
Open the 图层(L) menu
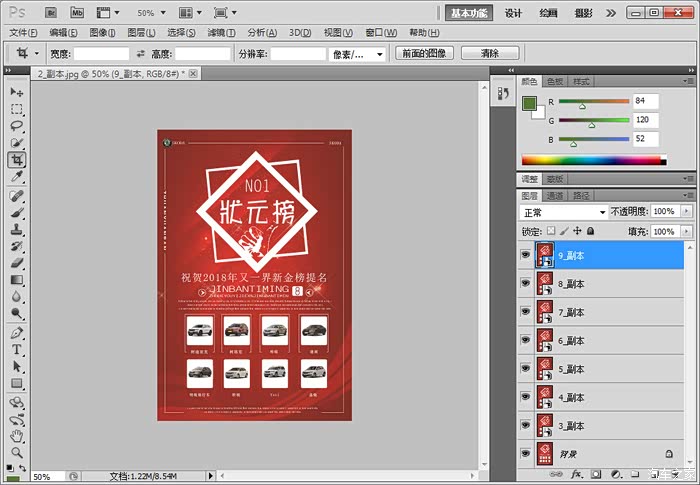click(x=143, y=32)
